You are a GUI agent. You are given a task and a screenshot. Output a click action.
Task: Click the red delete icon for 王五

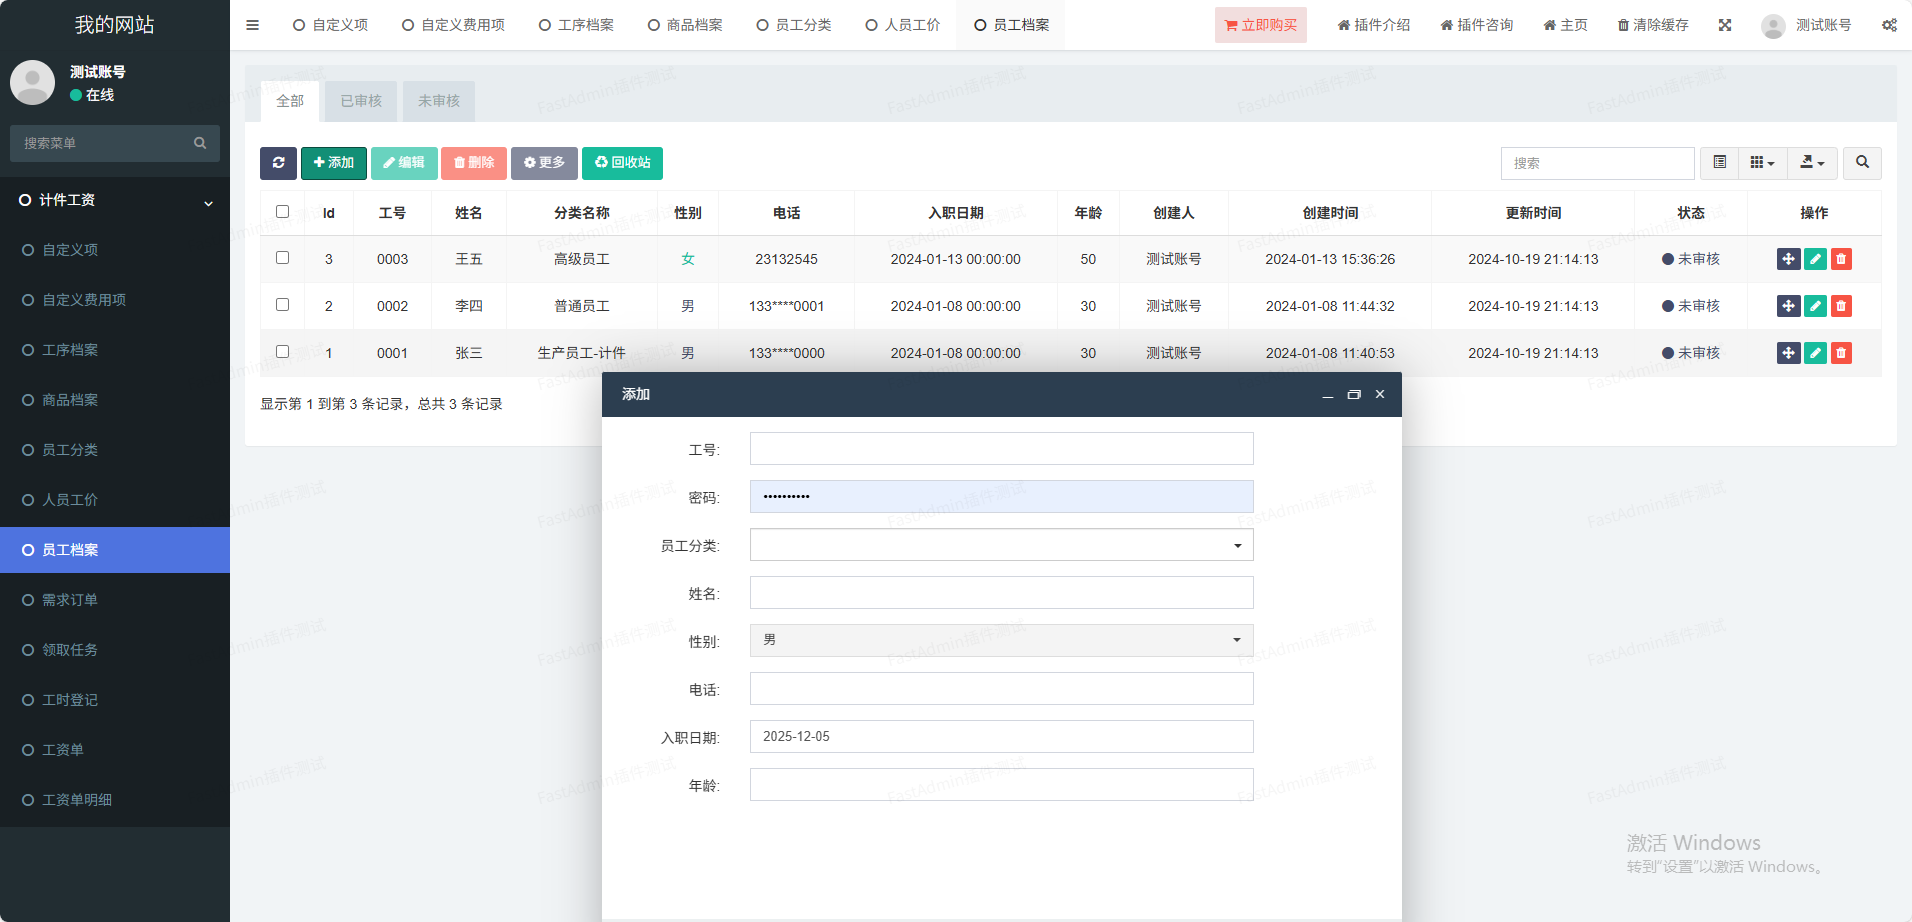point(1841,259)
